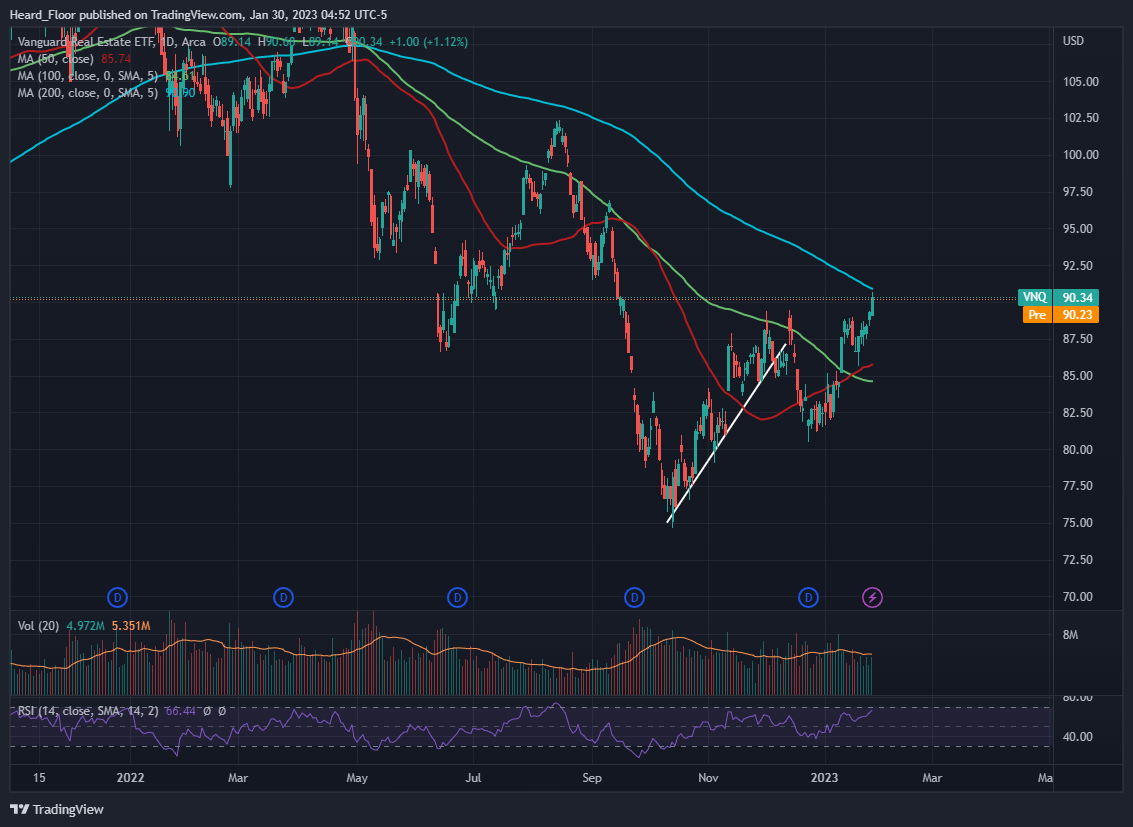Screen dimensions: 1133x827
Task: Open the dividend marker nearest the Jul label
Action: click(457, 597)
